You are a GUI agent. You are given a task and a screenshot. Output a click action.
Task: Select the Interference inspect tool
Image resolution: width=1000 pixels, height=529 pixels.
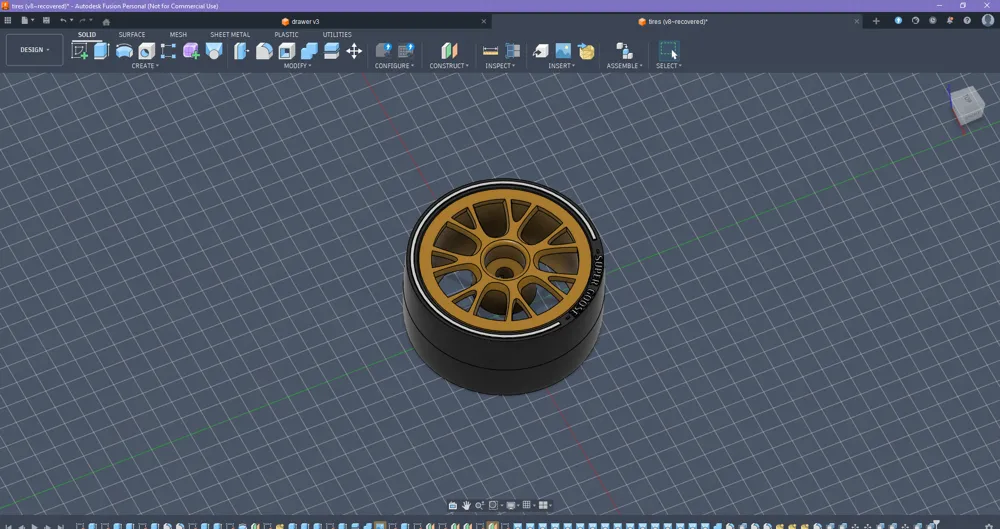click(513, 51)
